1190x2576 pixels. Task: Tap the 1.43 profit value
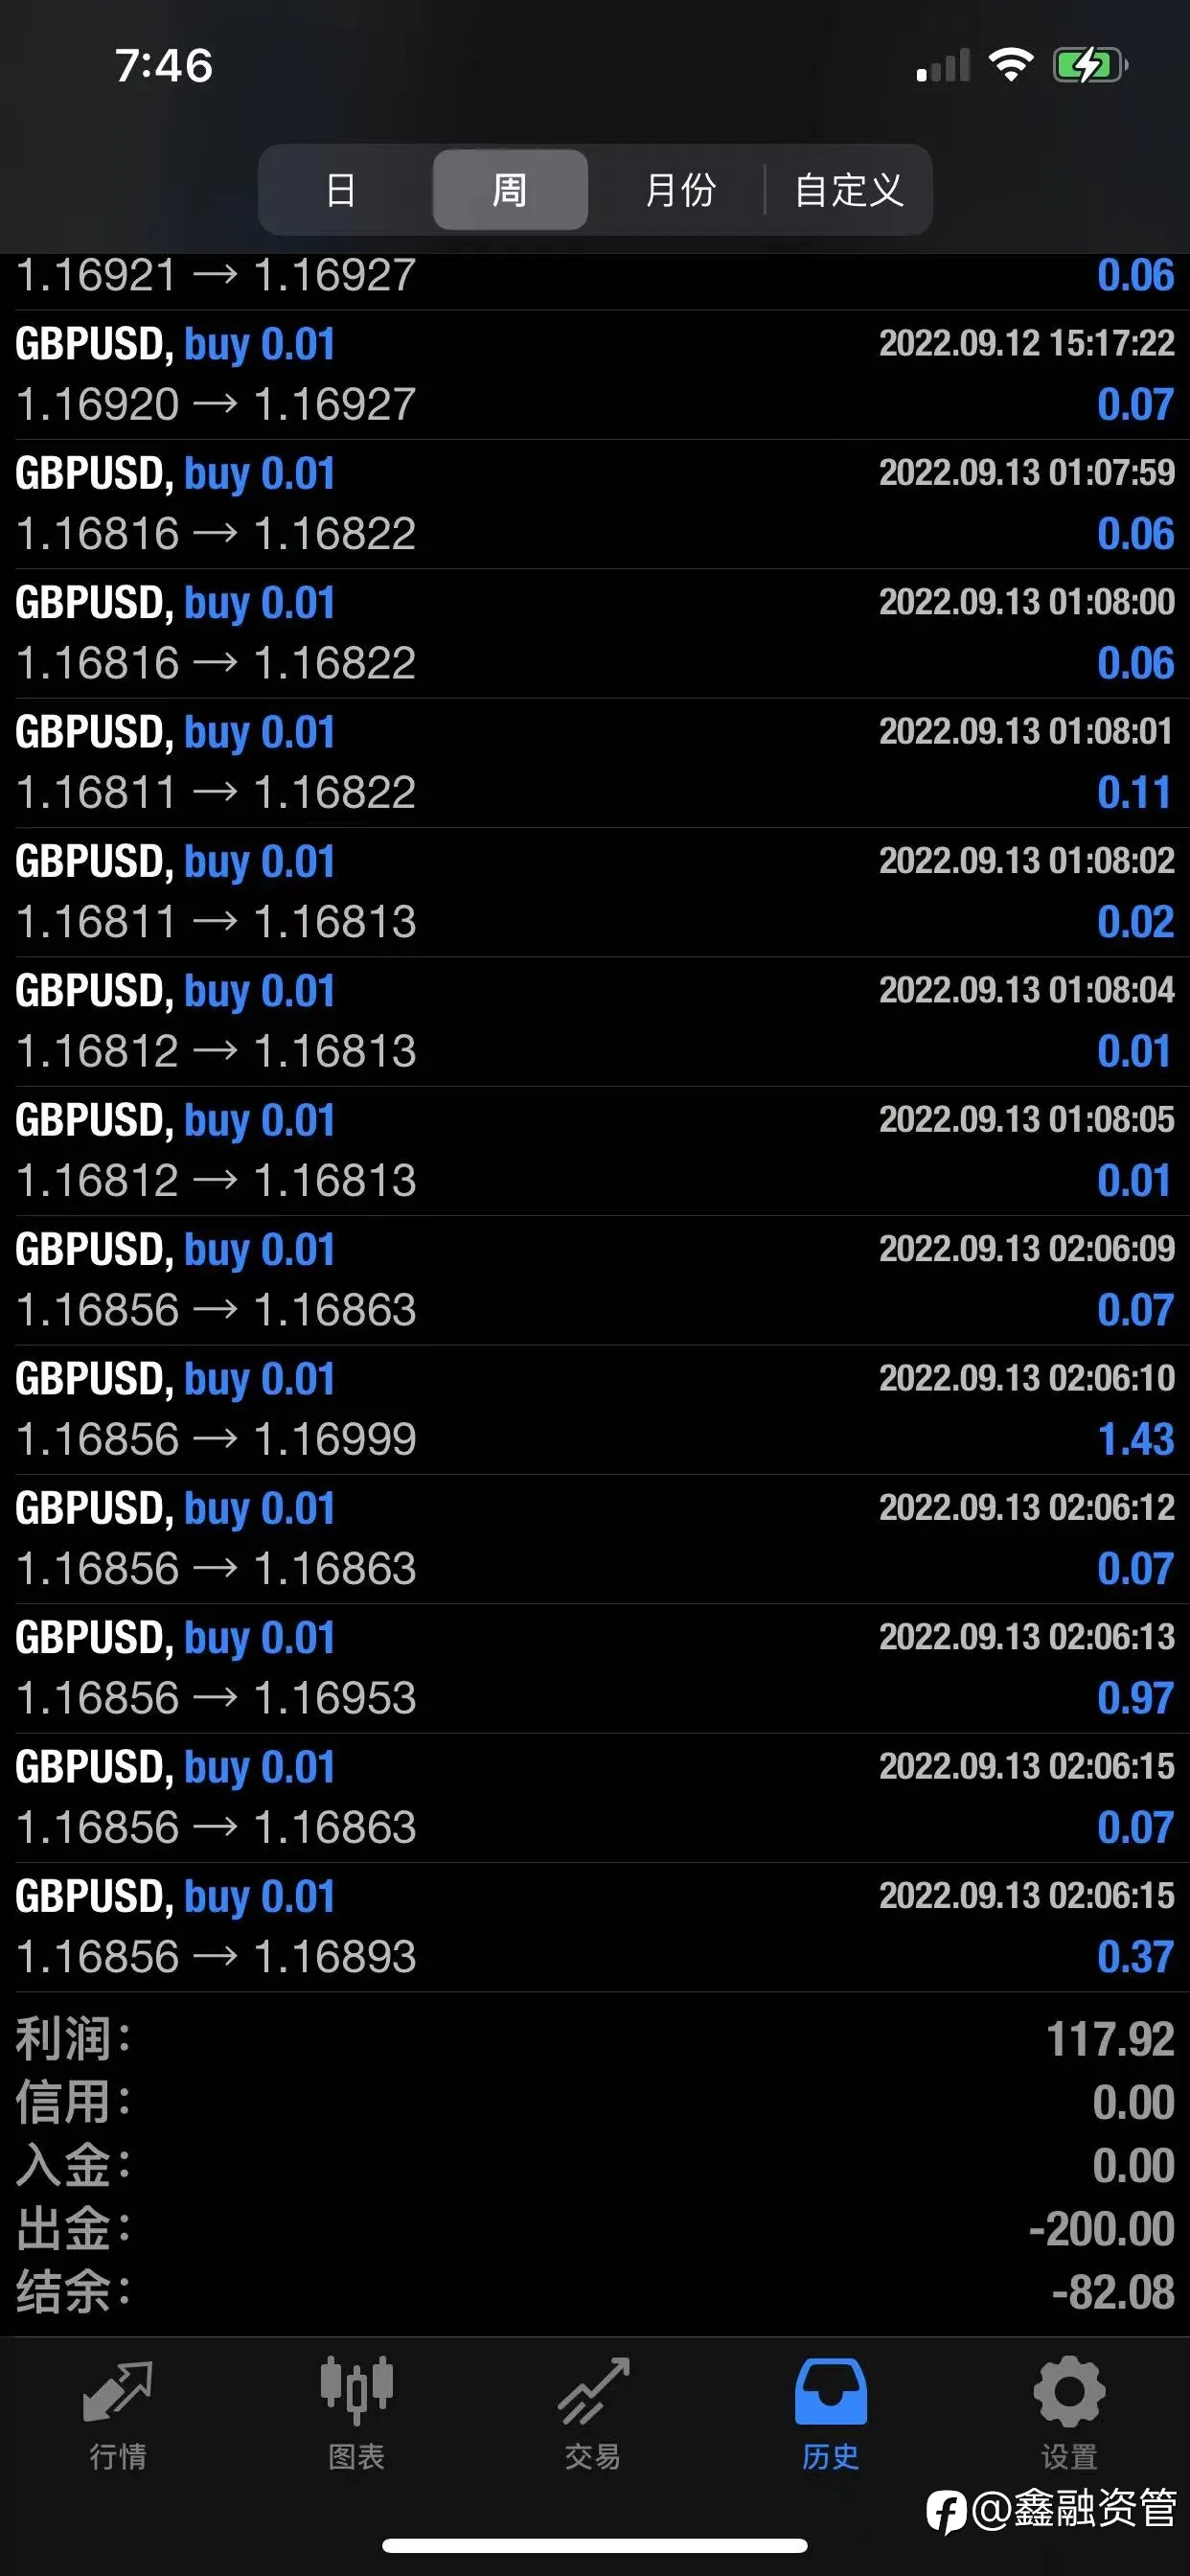pos(1136,1439)
